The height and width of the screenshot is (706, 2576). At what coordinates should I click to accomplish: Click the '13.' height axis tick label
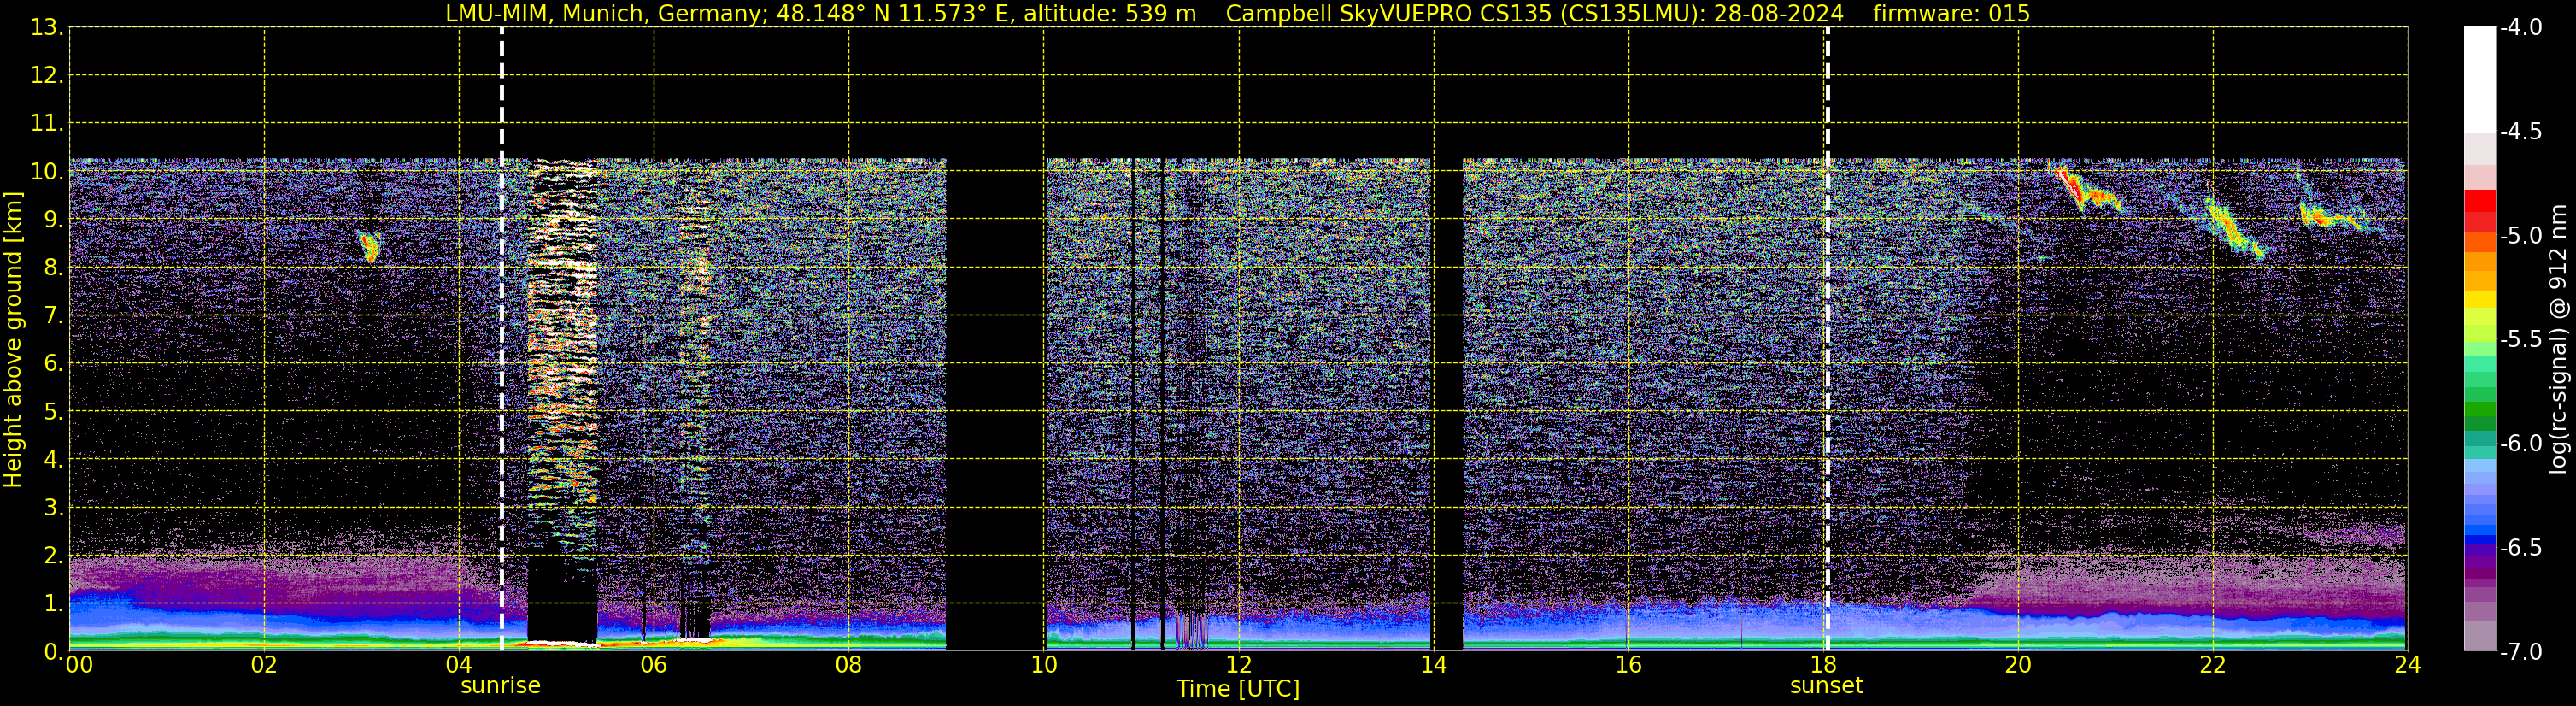point(47,28)
